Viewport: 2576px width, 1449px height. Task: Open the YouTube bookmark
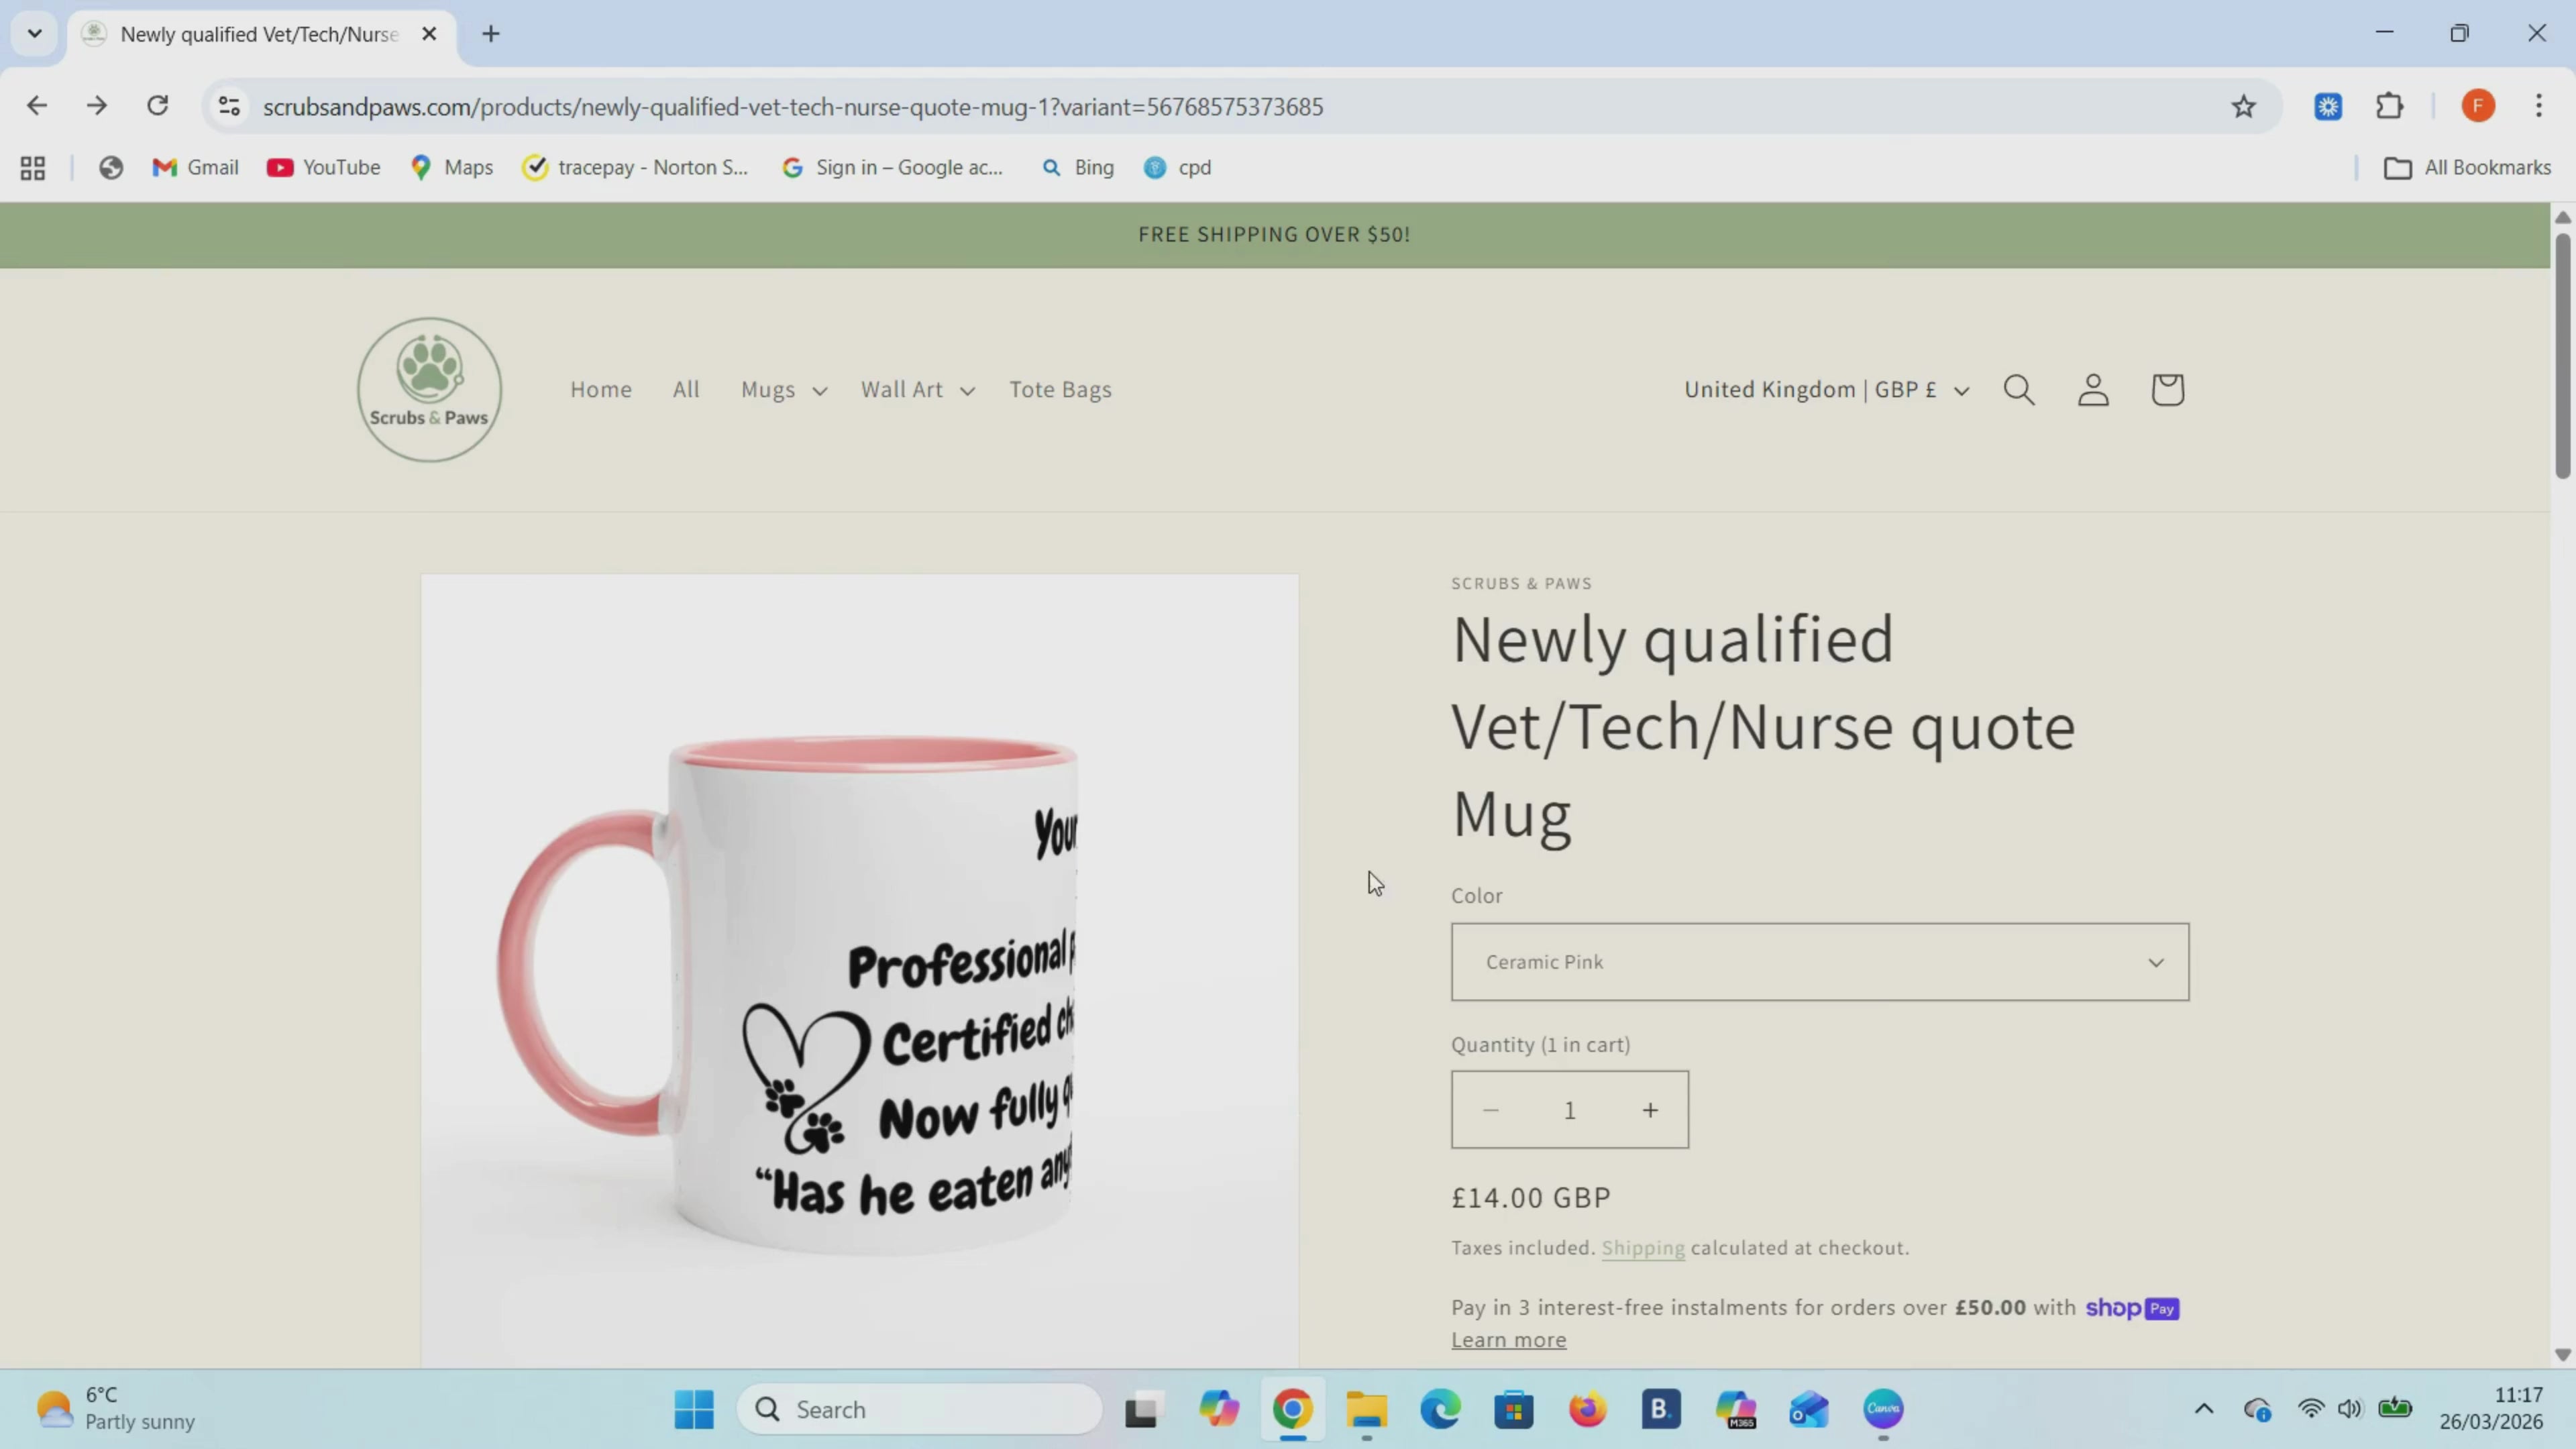pos(323,168)
